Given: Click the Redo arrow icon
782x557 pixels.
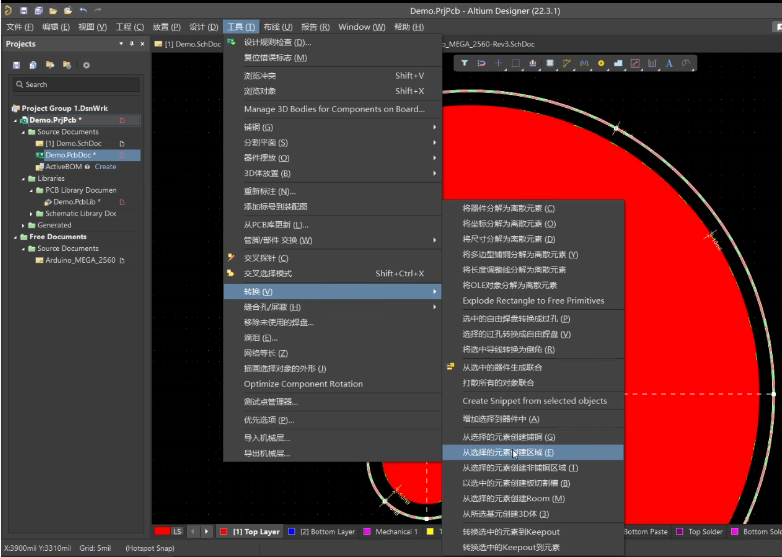Looking at the screenshot, I should tap(98, 10).
